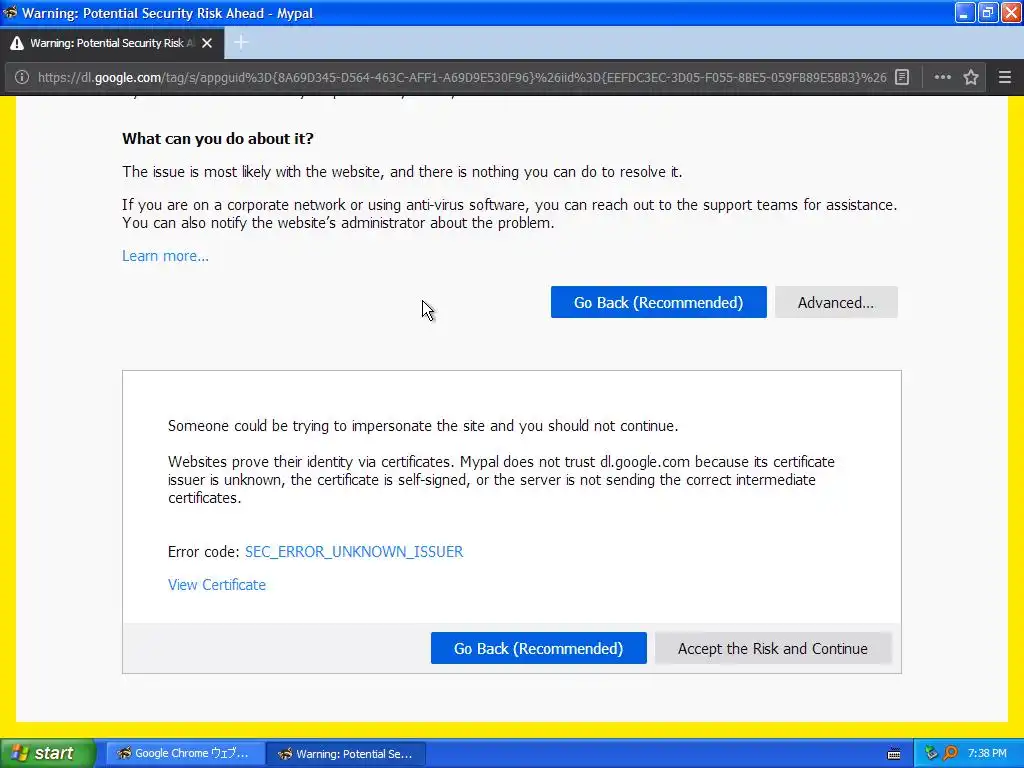Minimize the Mypal browser window
Viewport: 1024px width, 768px height.
(965, 12)
